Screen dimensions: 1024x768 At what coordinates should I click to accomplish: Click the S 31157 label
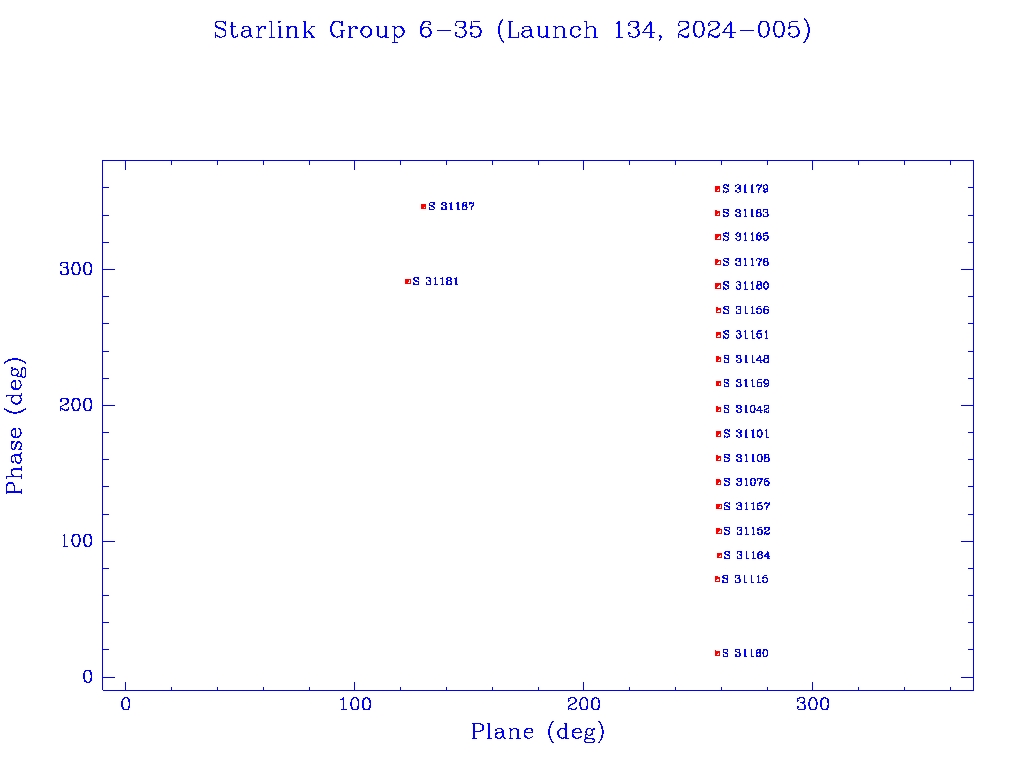746,506
